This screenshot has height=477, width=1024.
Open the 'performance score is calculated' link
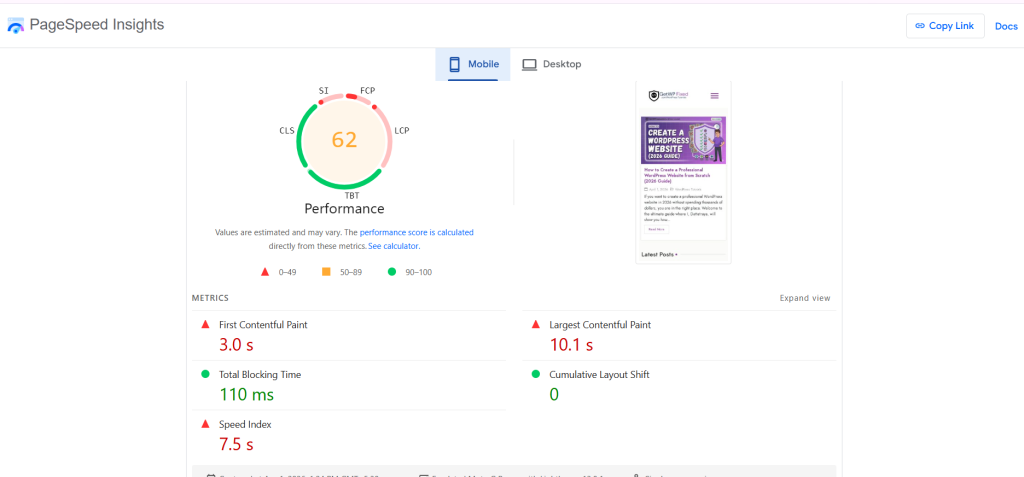[417, 232]
